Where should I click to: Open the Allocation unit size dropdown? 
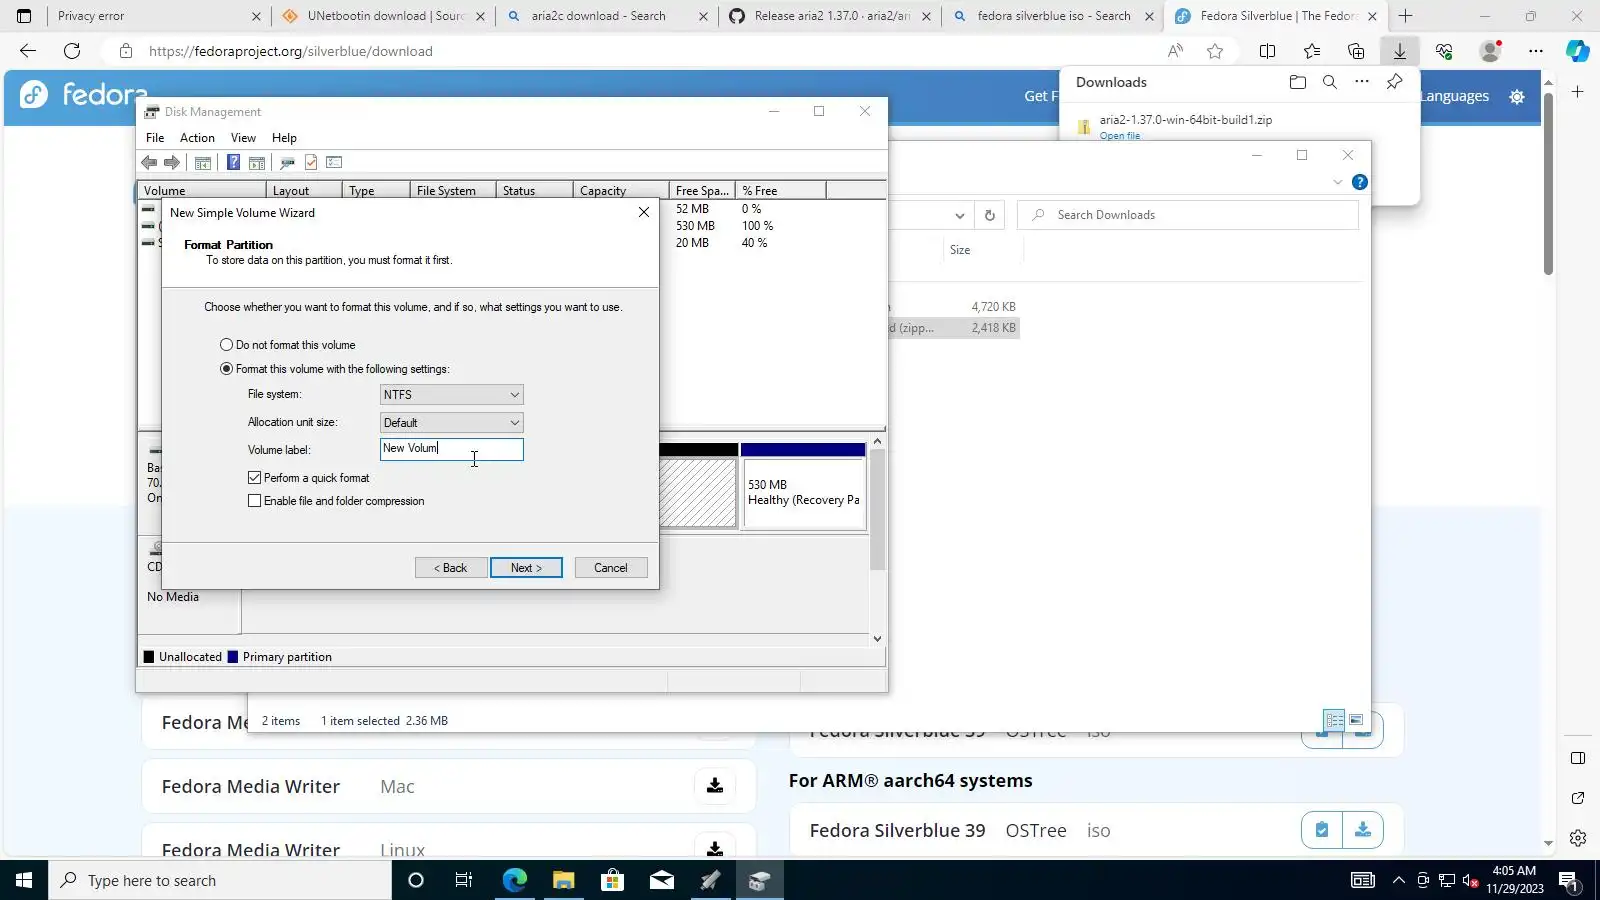pos(451,423)
